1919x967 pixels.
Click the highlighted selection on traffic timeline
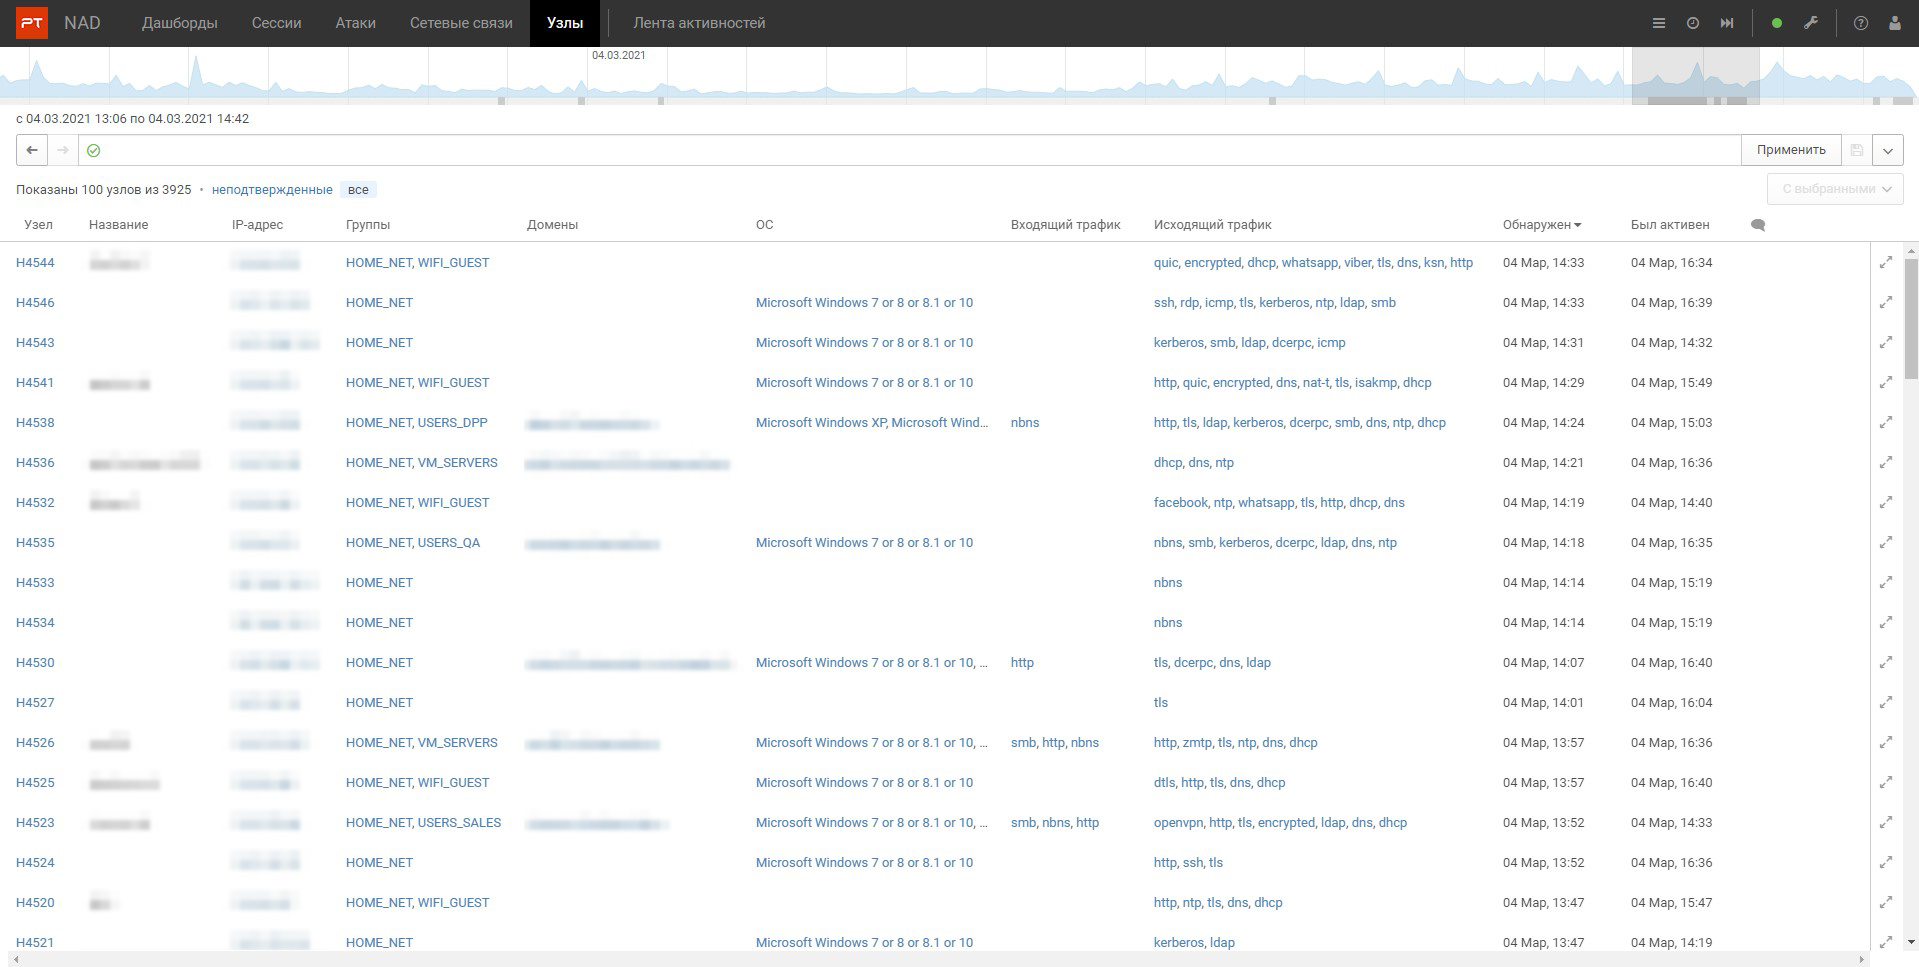(1695, 75)
